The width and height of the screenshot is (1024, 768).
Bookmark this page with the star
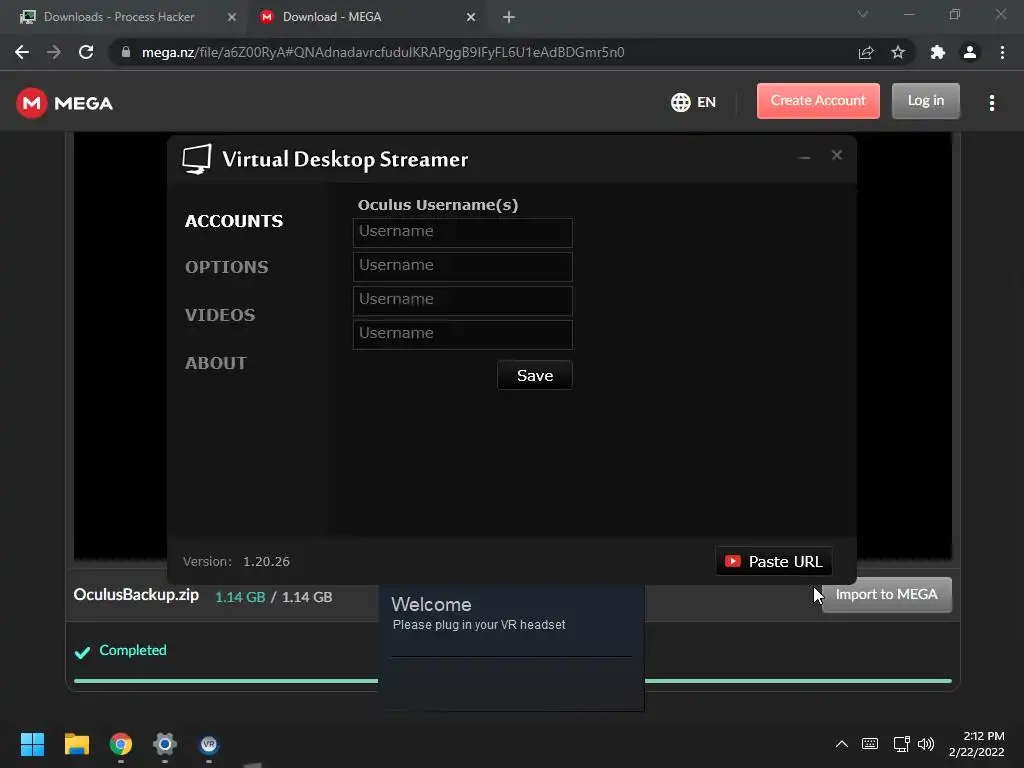(x=898, y=52)
